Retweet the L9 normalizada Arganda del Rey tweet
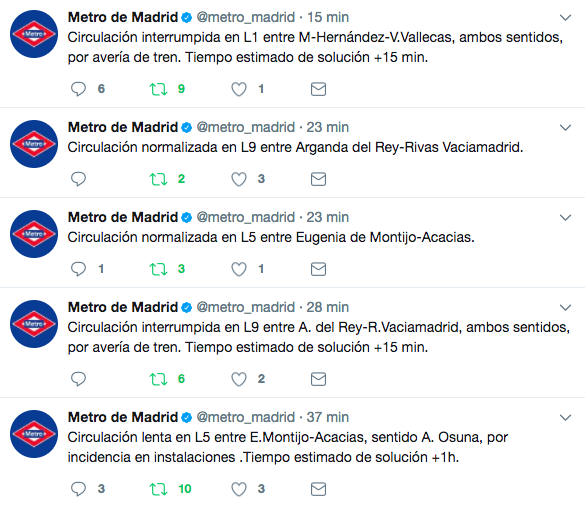This screenshot has height=507, width=585. [x=158, y=179]
